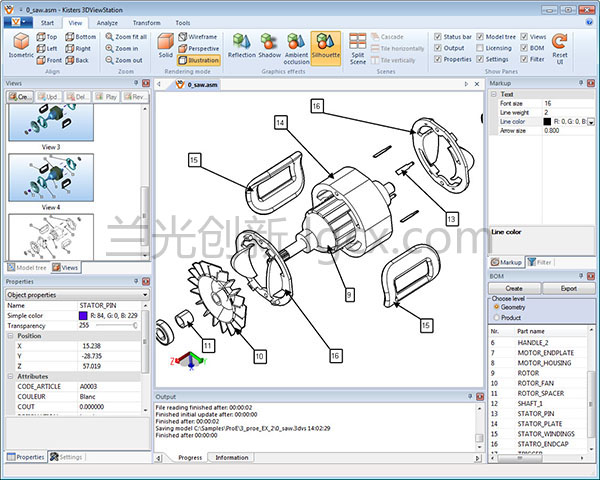Enable the Licensing pane checkbox

pyautogui.click(x=478, y=47)
